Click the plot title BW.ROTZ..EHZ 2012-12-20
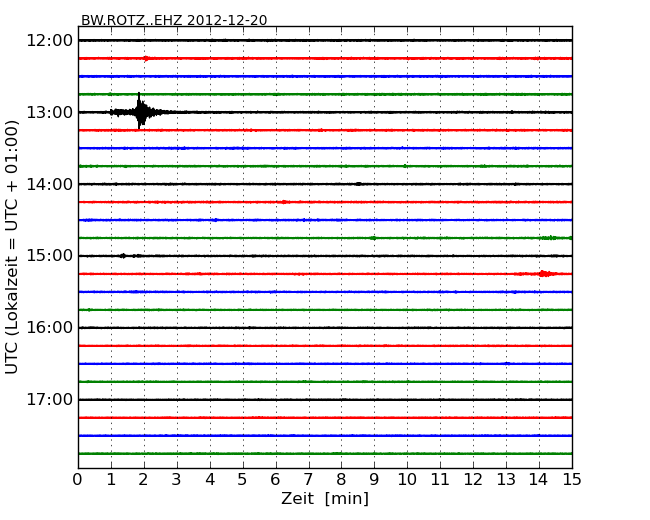This screenshot has width=650, height=520. (x=174, y=20)
